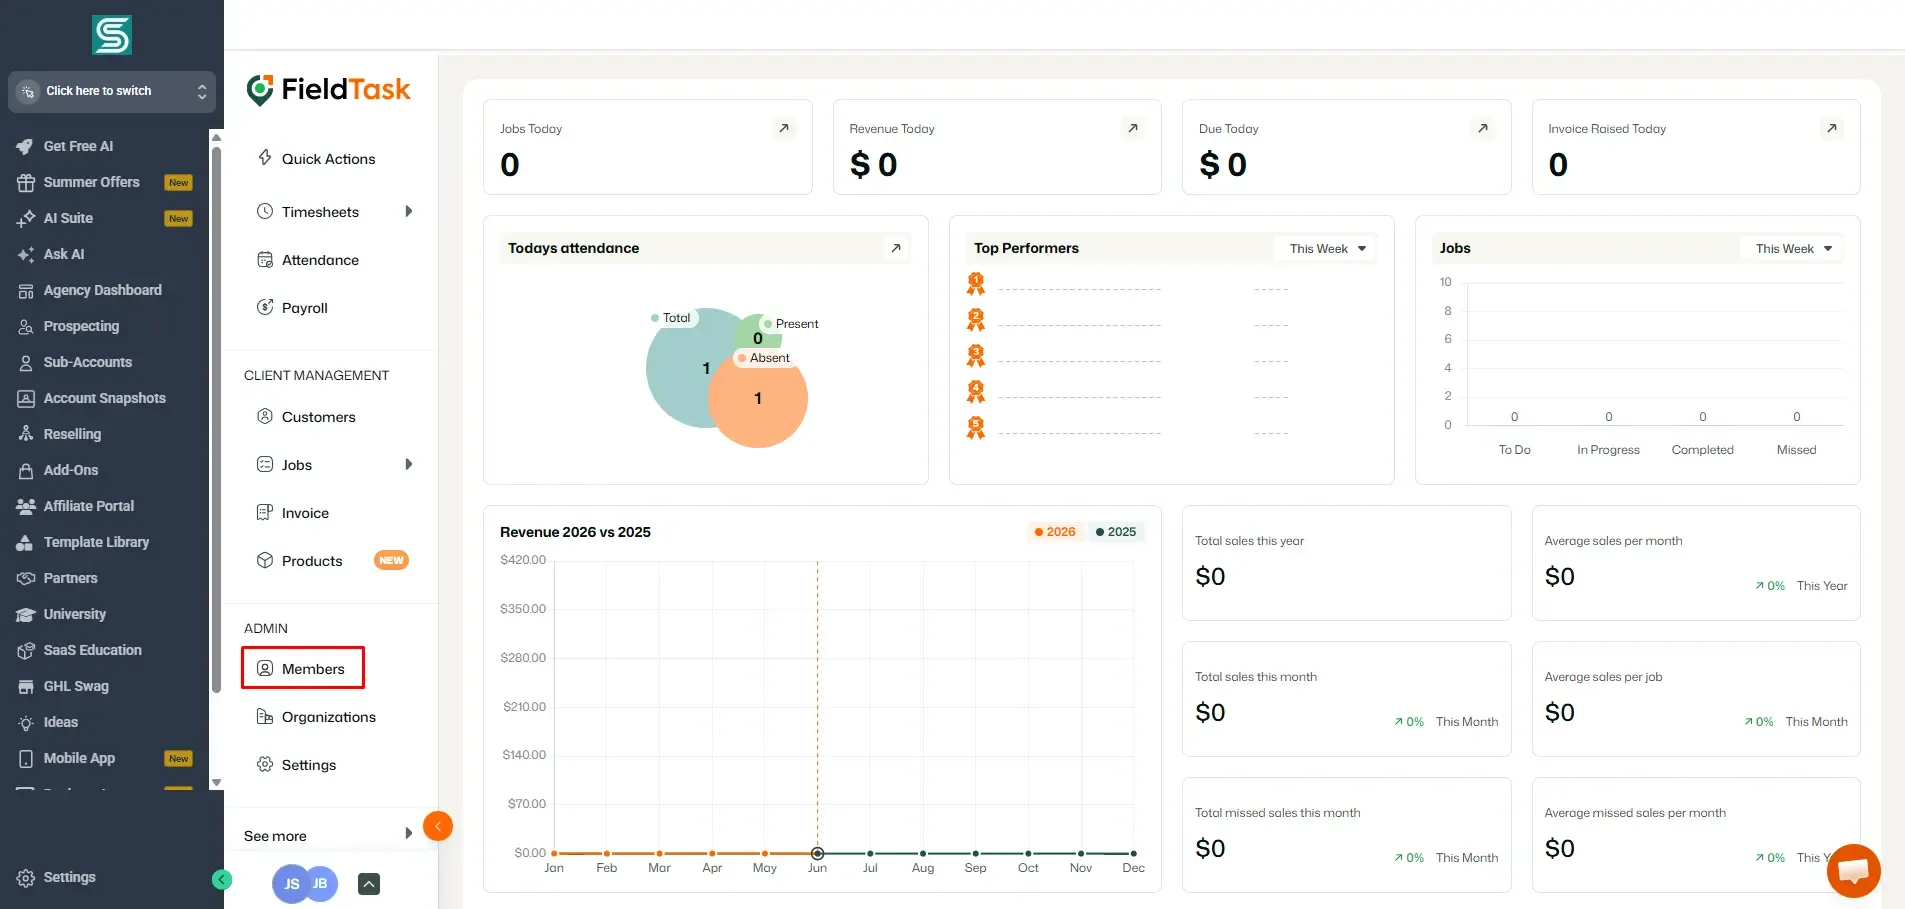Open Jobs Today card arrow icon
This screenshot has width=1905, height=909.
click(784, 128)
